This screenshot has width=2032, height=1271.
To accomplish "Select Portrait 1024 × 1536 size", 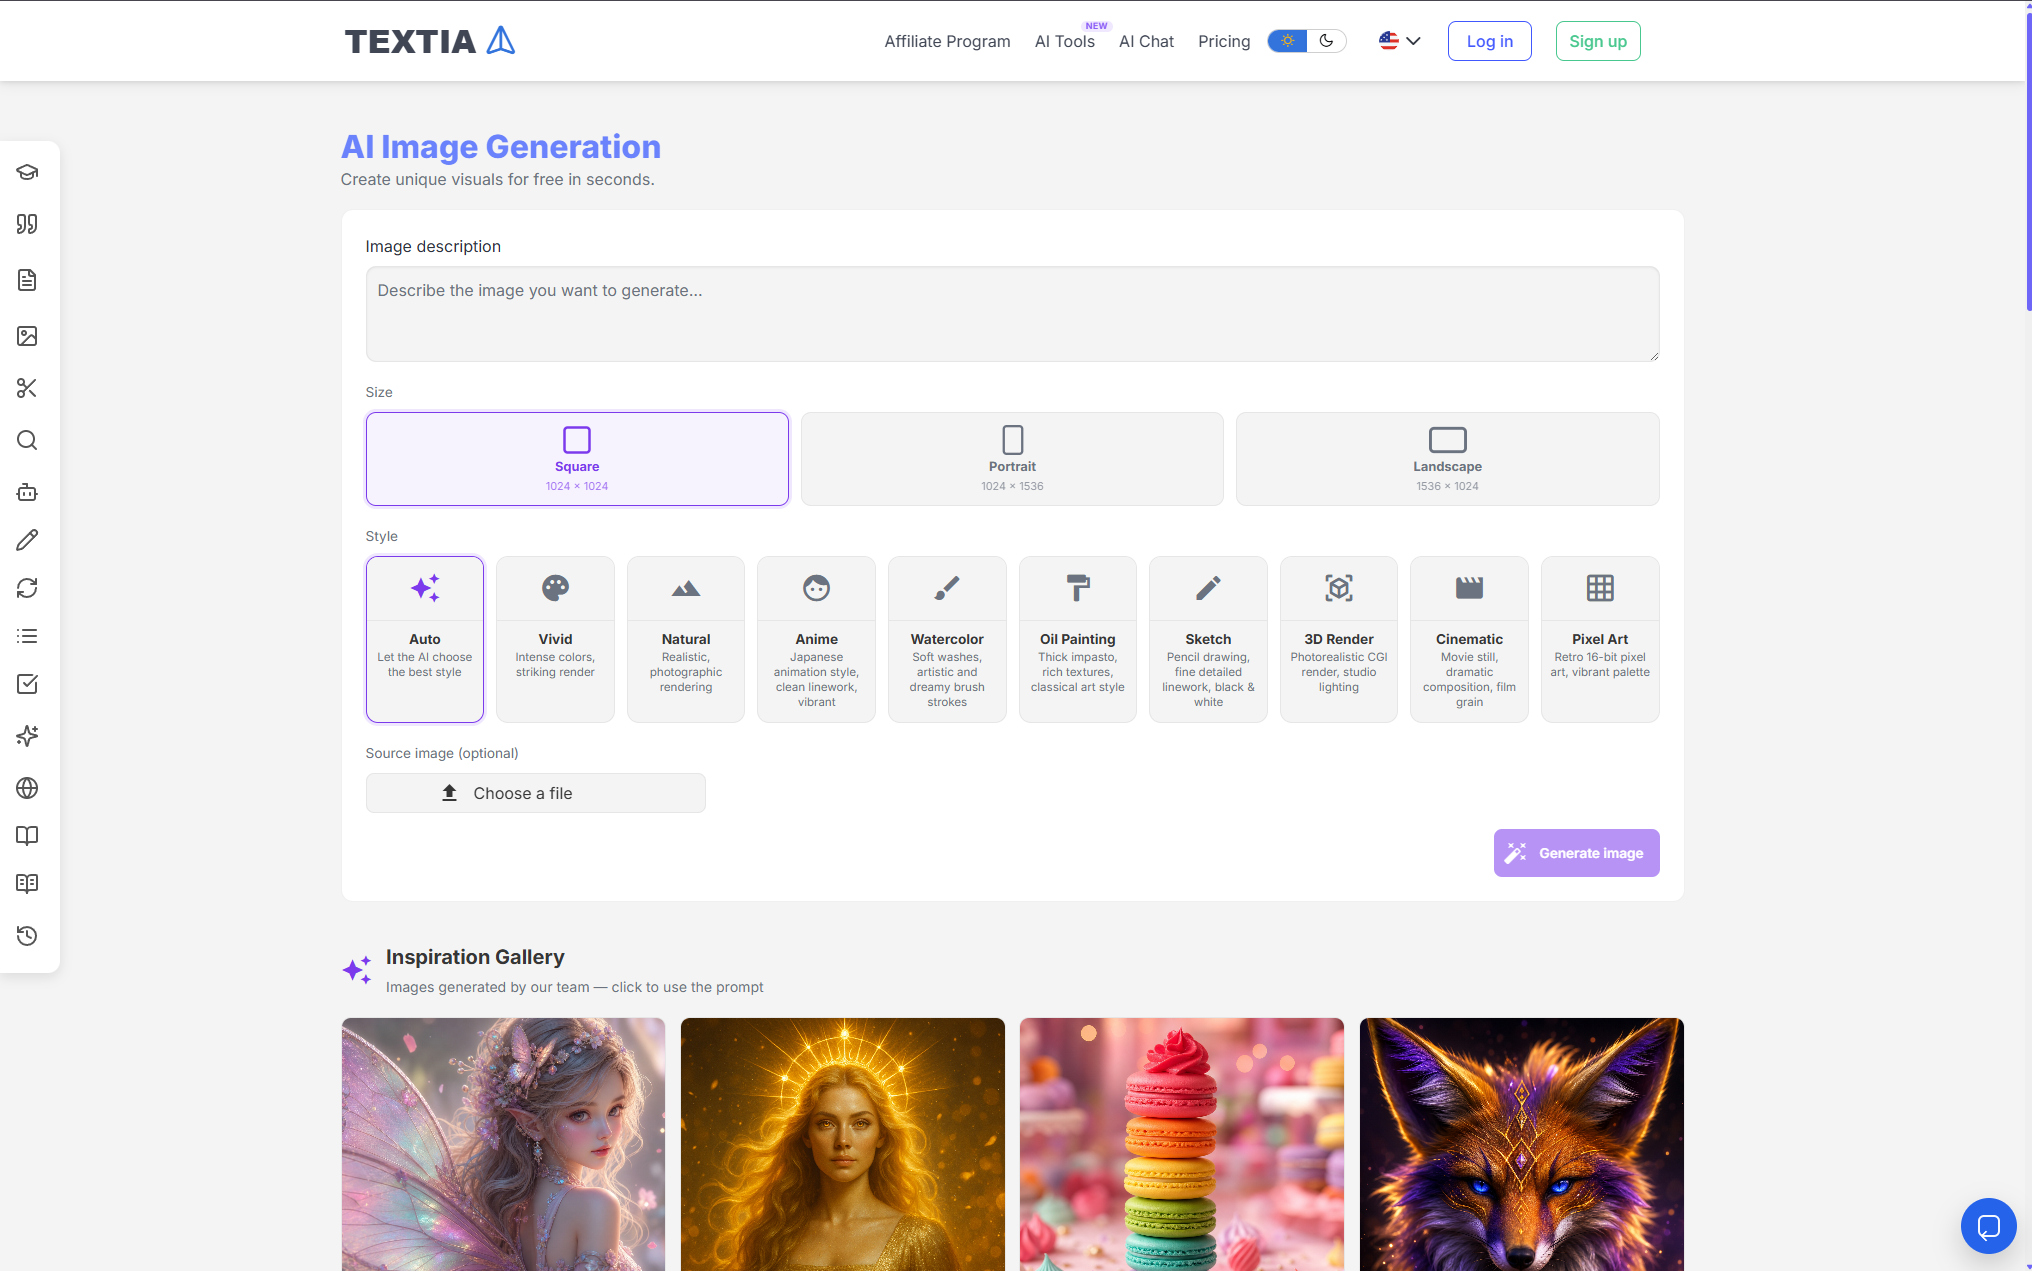I will (x=1012, y=459).
